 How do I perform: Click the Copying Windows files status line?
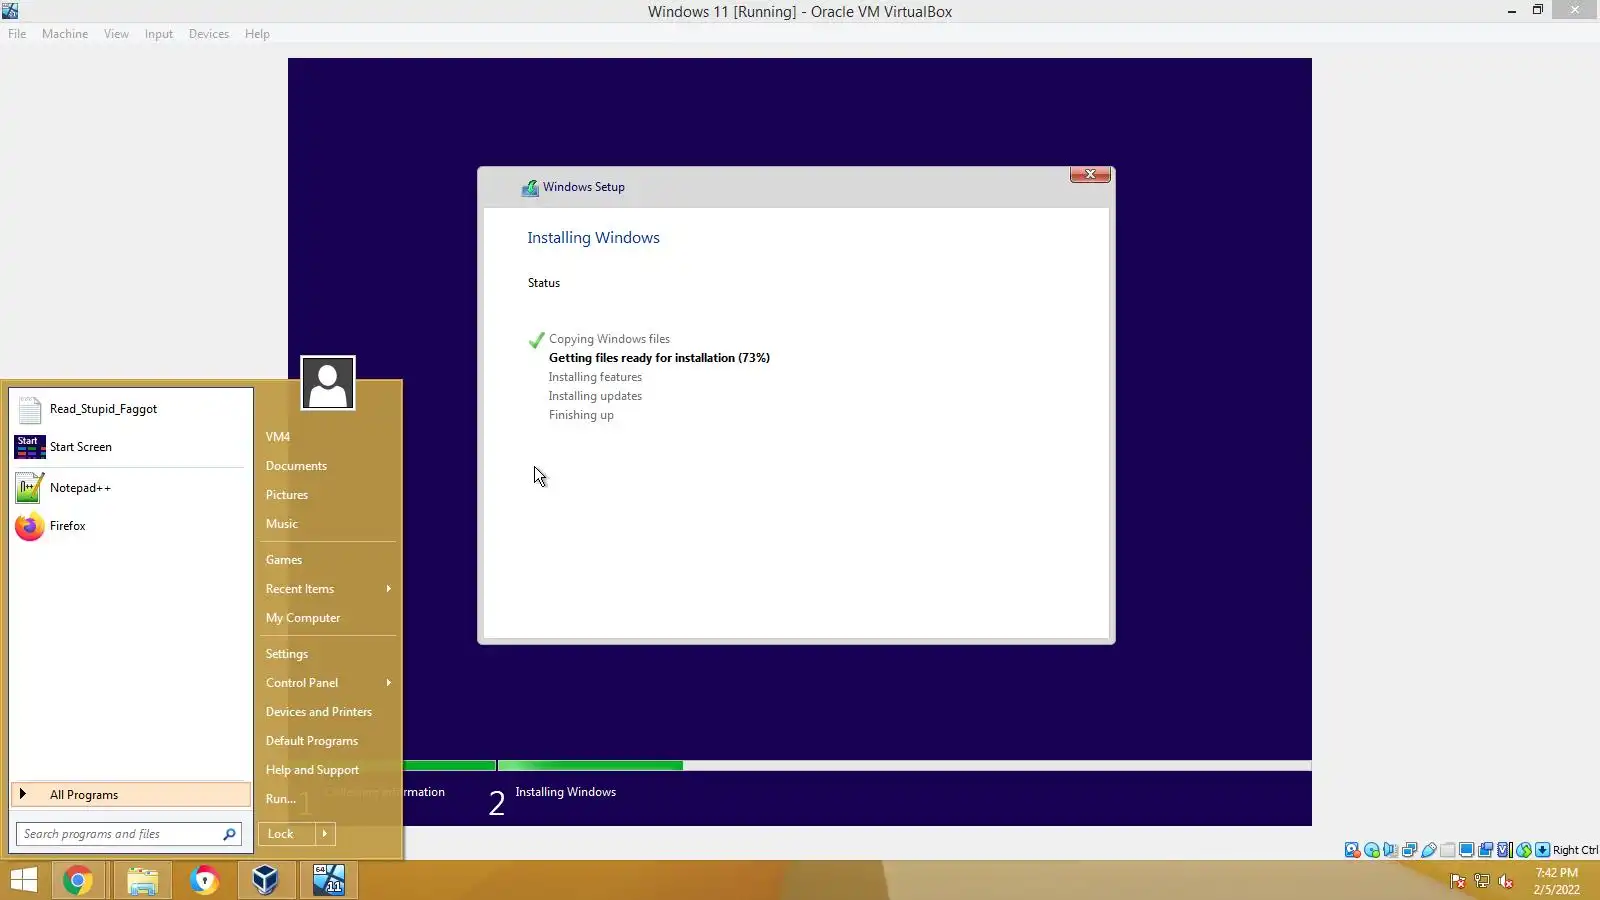[609, 339]
